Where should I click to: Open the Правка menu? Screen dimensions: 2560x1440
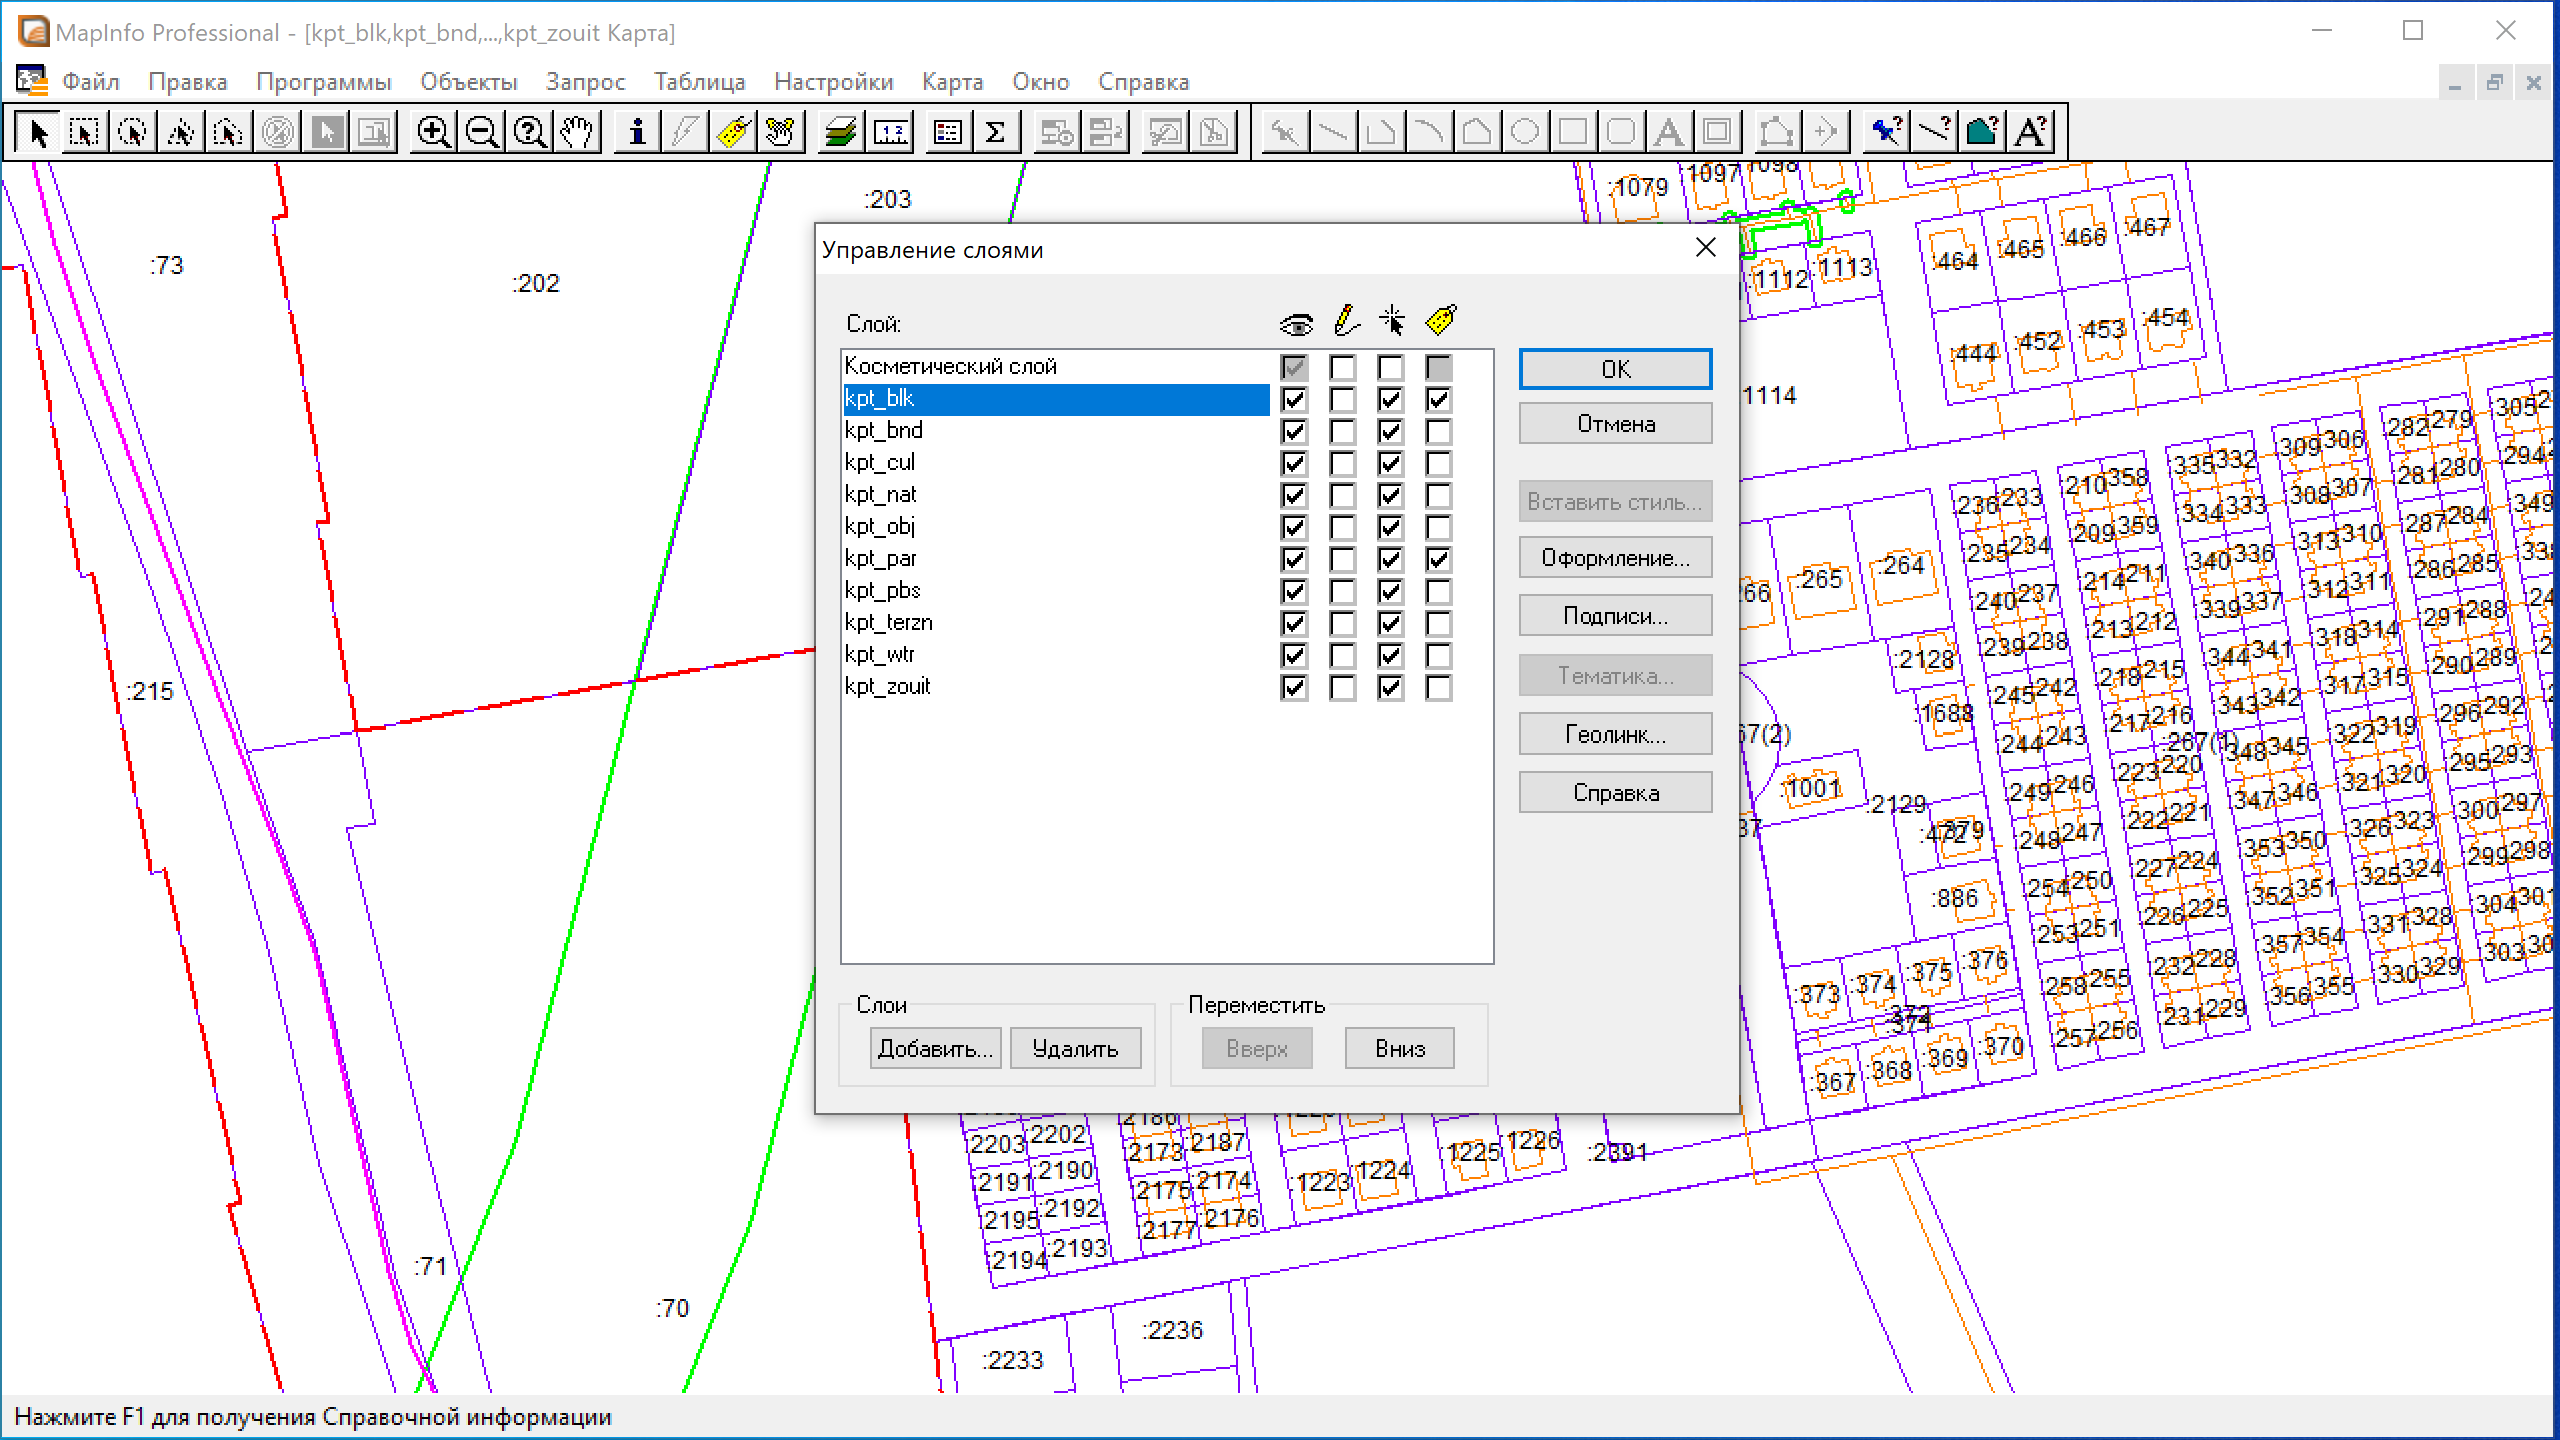(188, 82)
